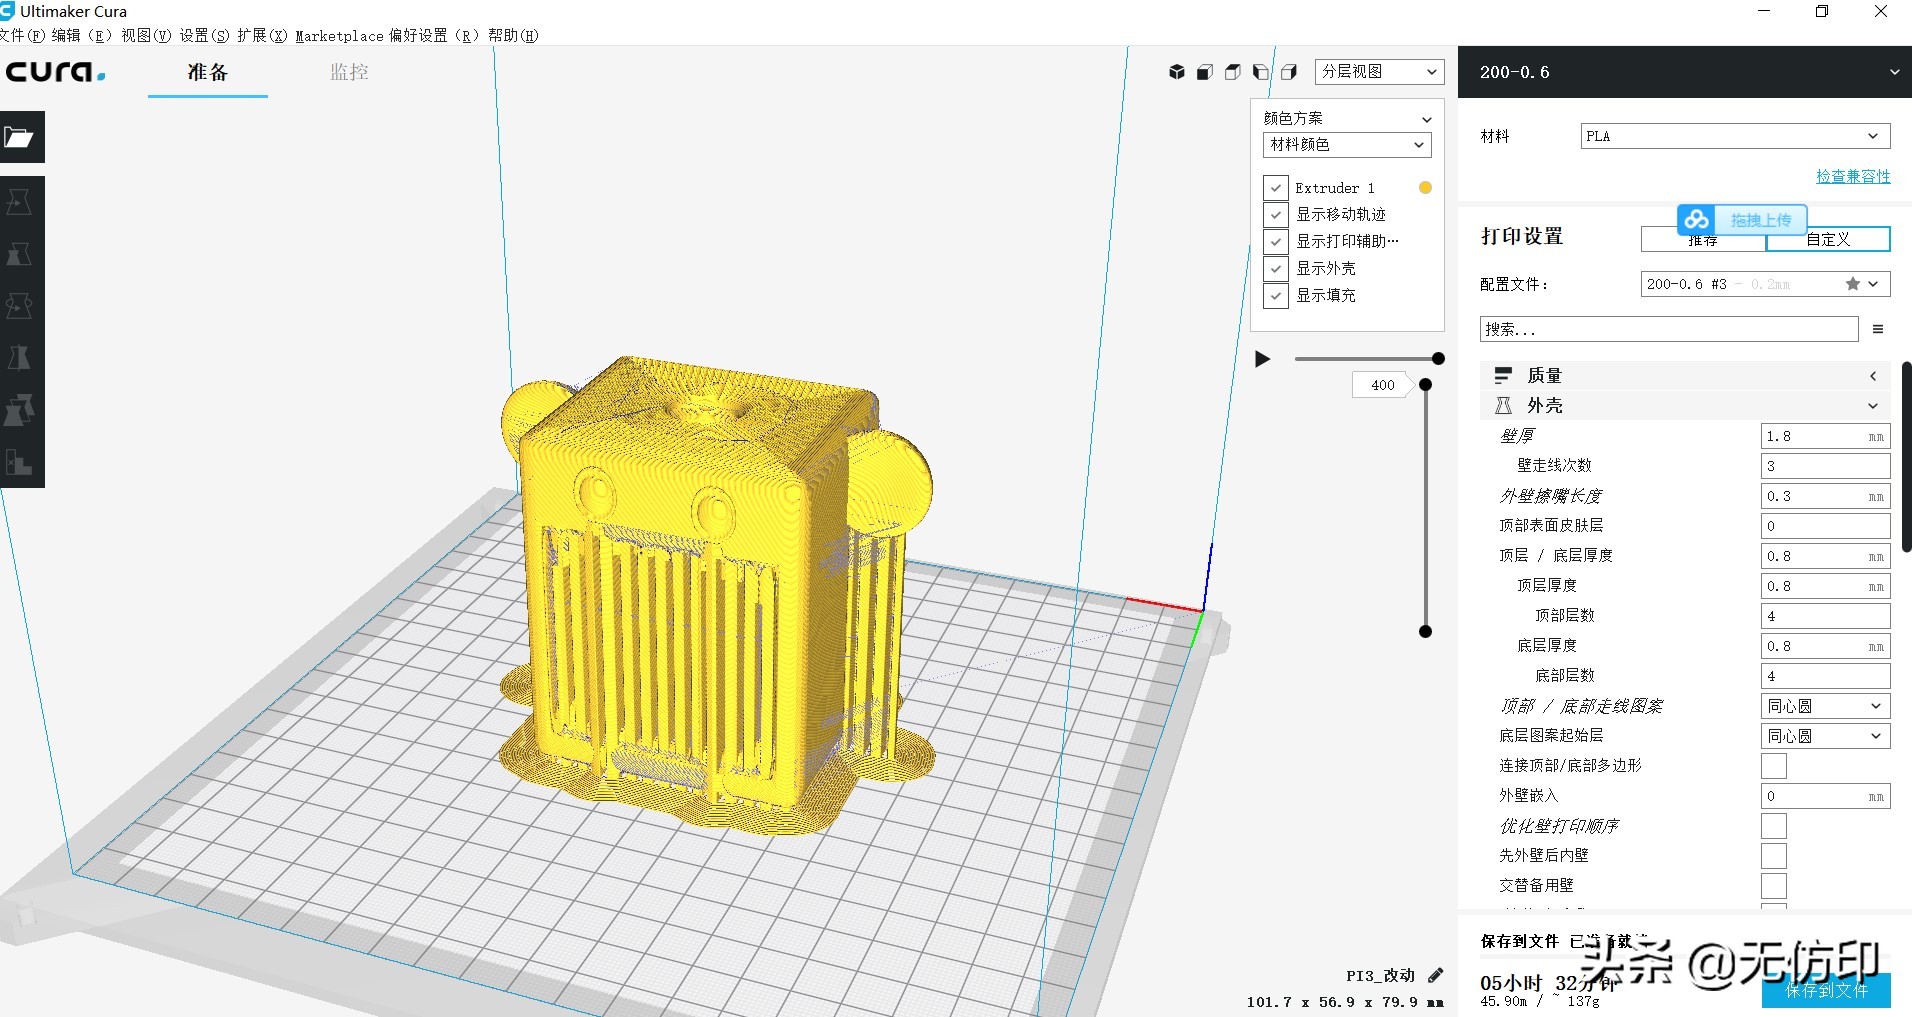Open the PLA material dropdown
The width and height of the screenshot is (1912, 1017).
pyautogui.click(x=1735, y=136)
